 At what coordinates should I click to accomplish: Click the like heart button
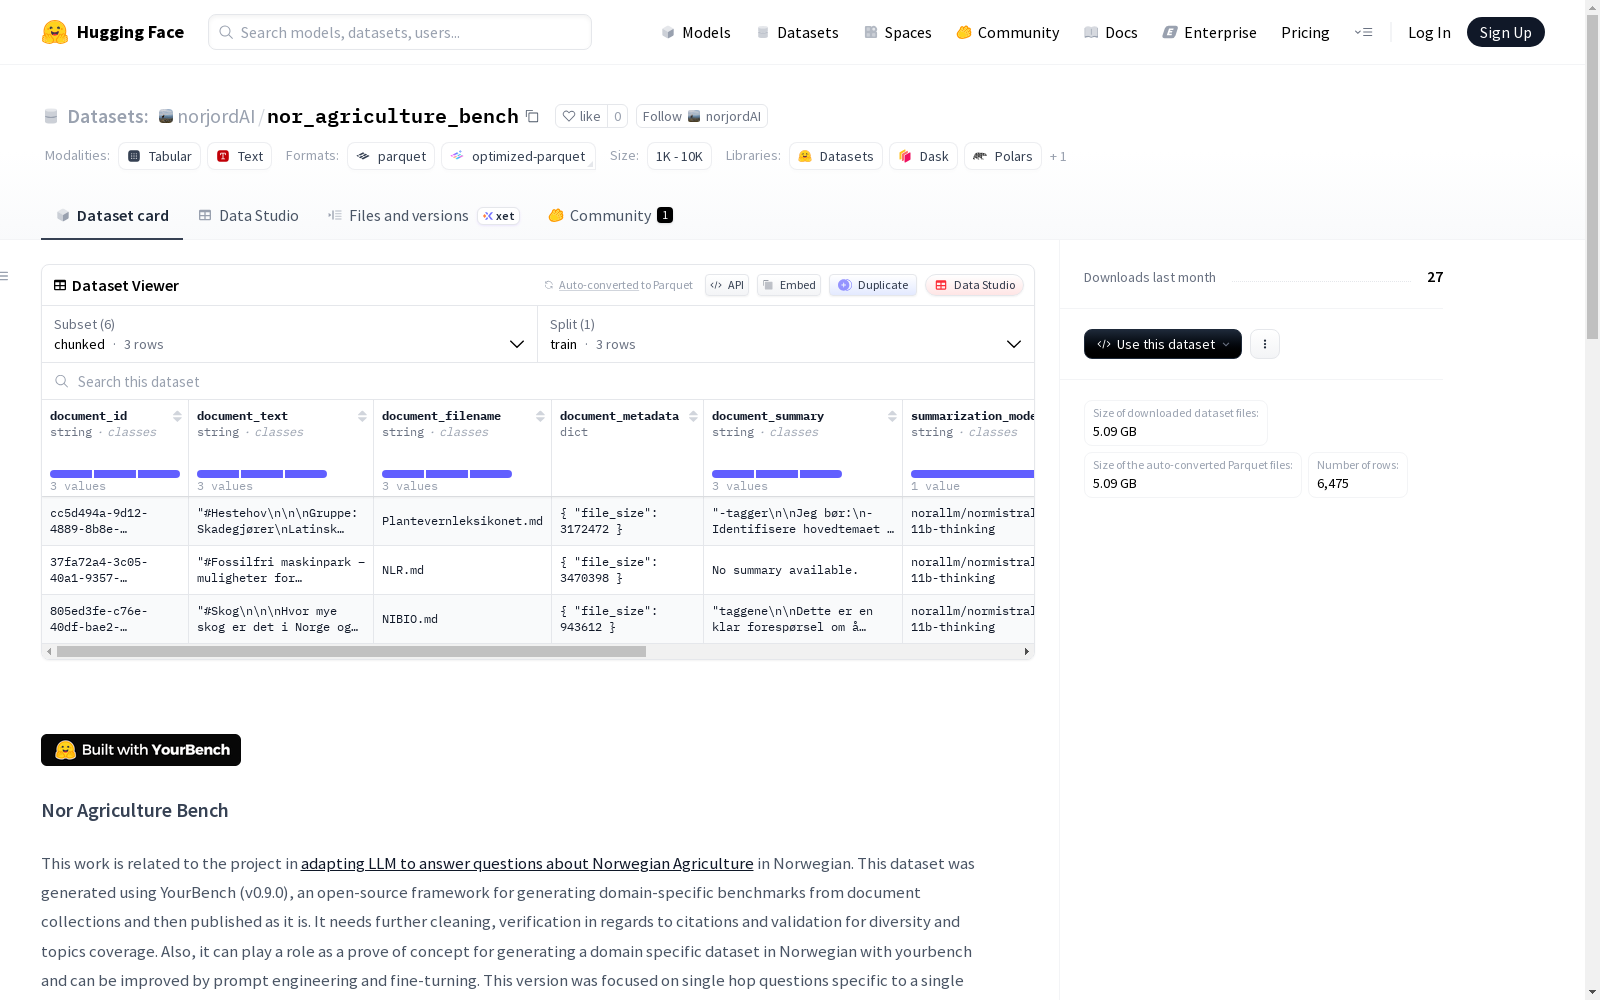tap(581, 116)
